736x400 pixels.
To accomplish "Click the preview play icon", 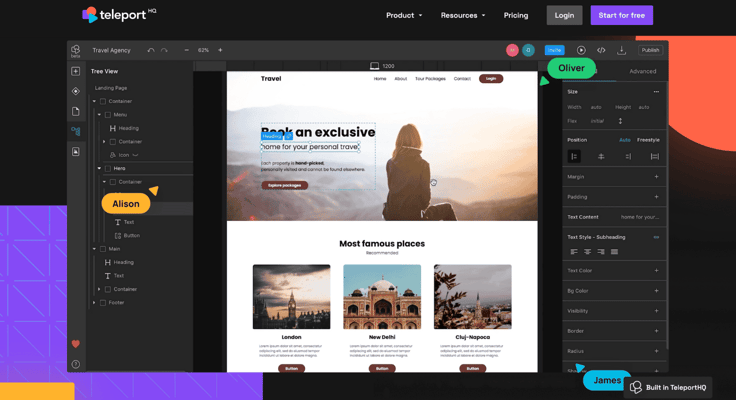I will click(581, 50).
